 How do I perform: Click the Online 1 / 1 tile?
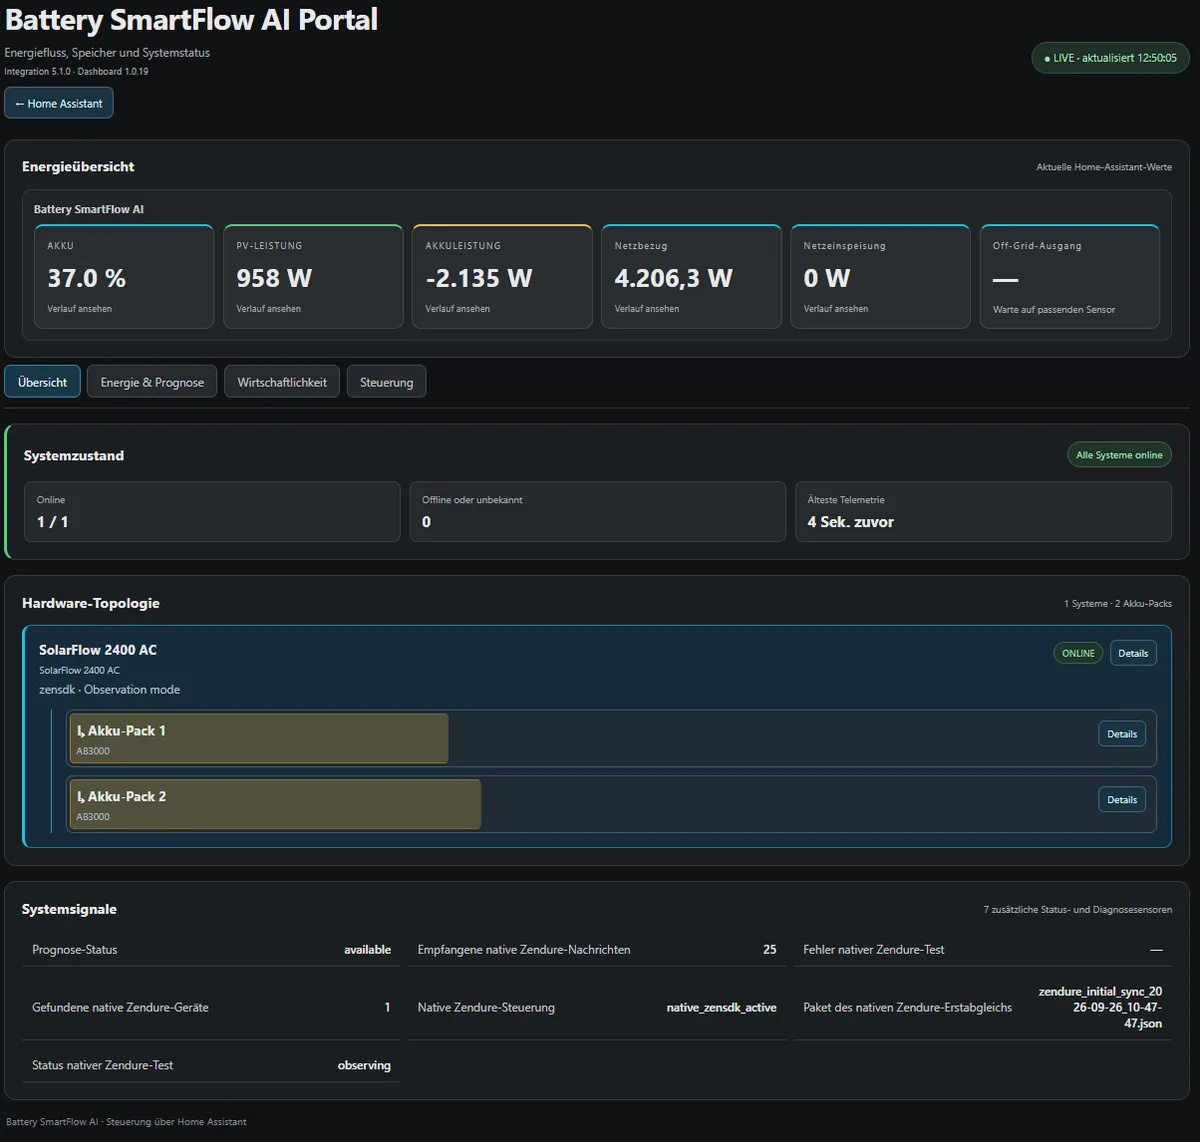(212, 512)
